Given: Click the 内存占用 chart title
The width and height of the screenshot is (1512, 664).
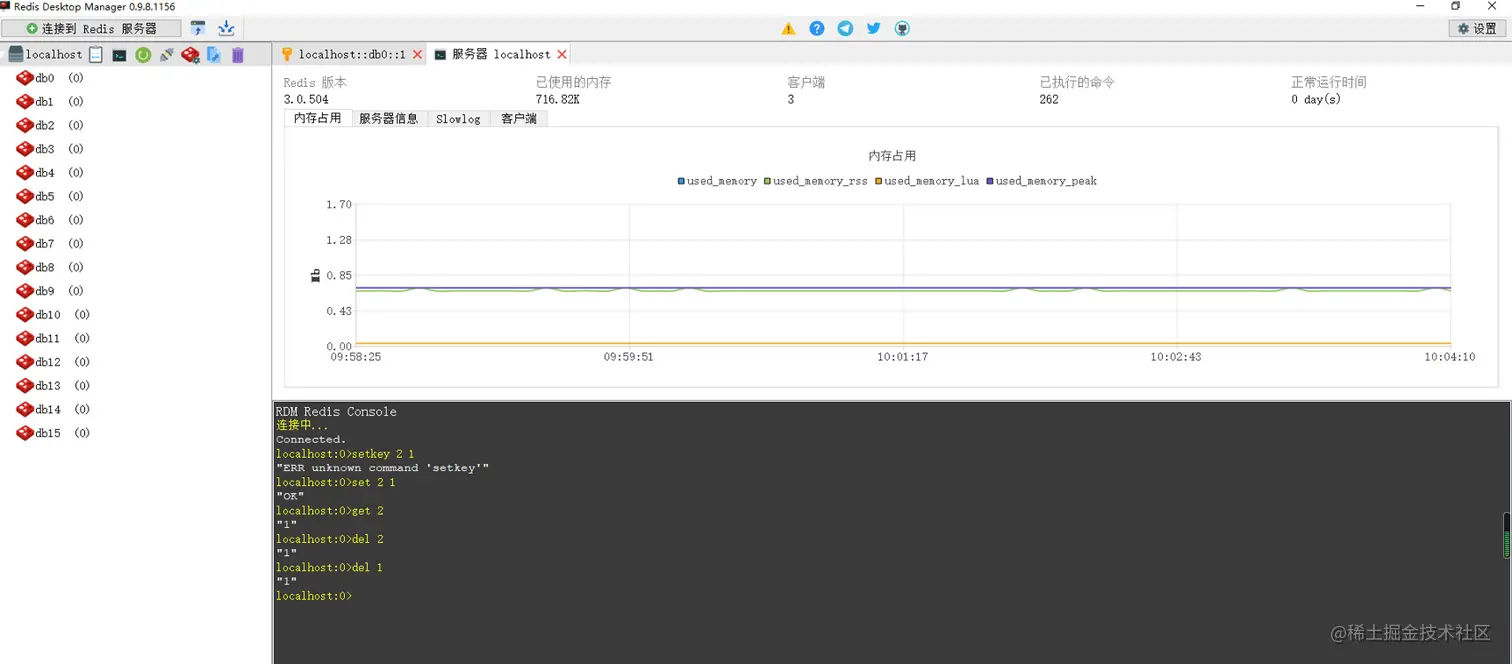Looking at the screenshot, I should point(892,156).
